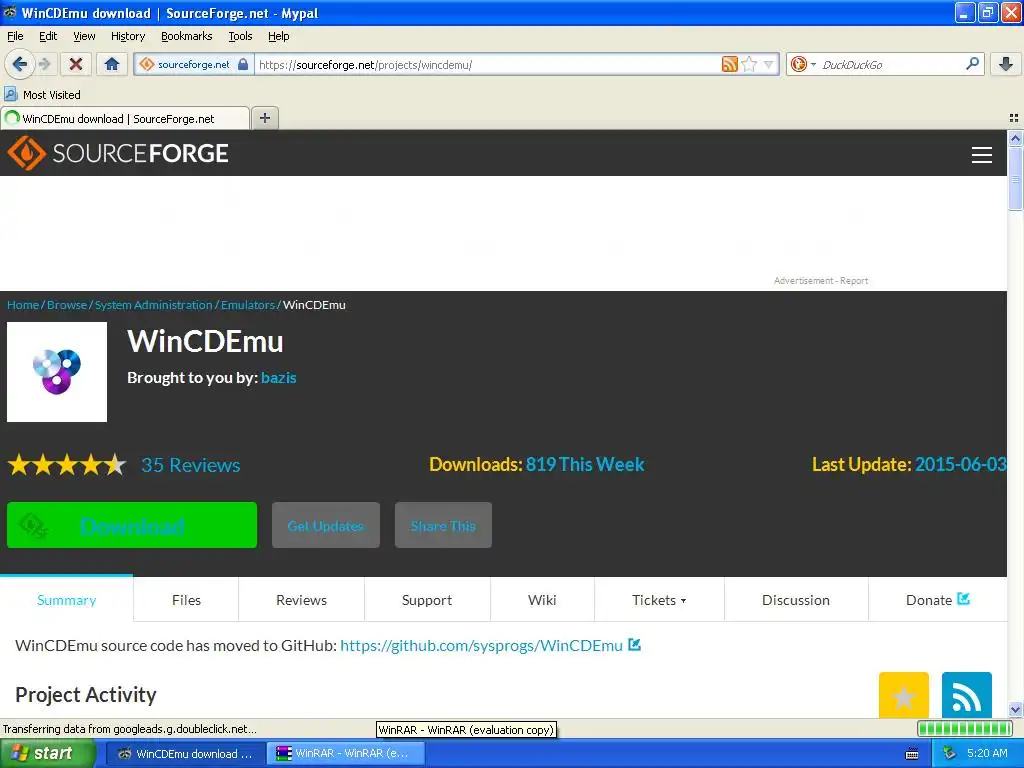Open the tab groups icon at right
This screenshot has height=768, width=1024.
1014,118
